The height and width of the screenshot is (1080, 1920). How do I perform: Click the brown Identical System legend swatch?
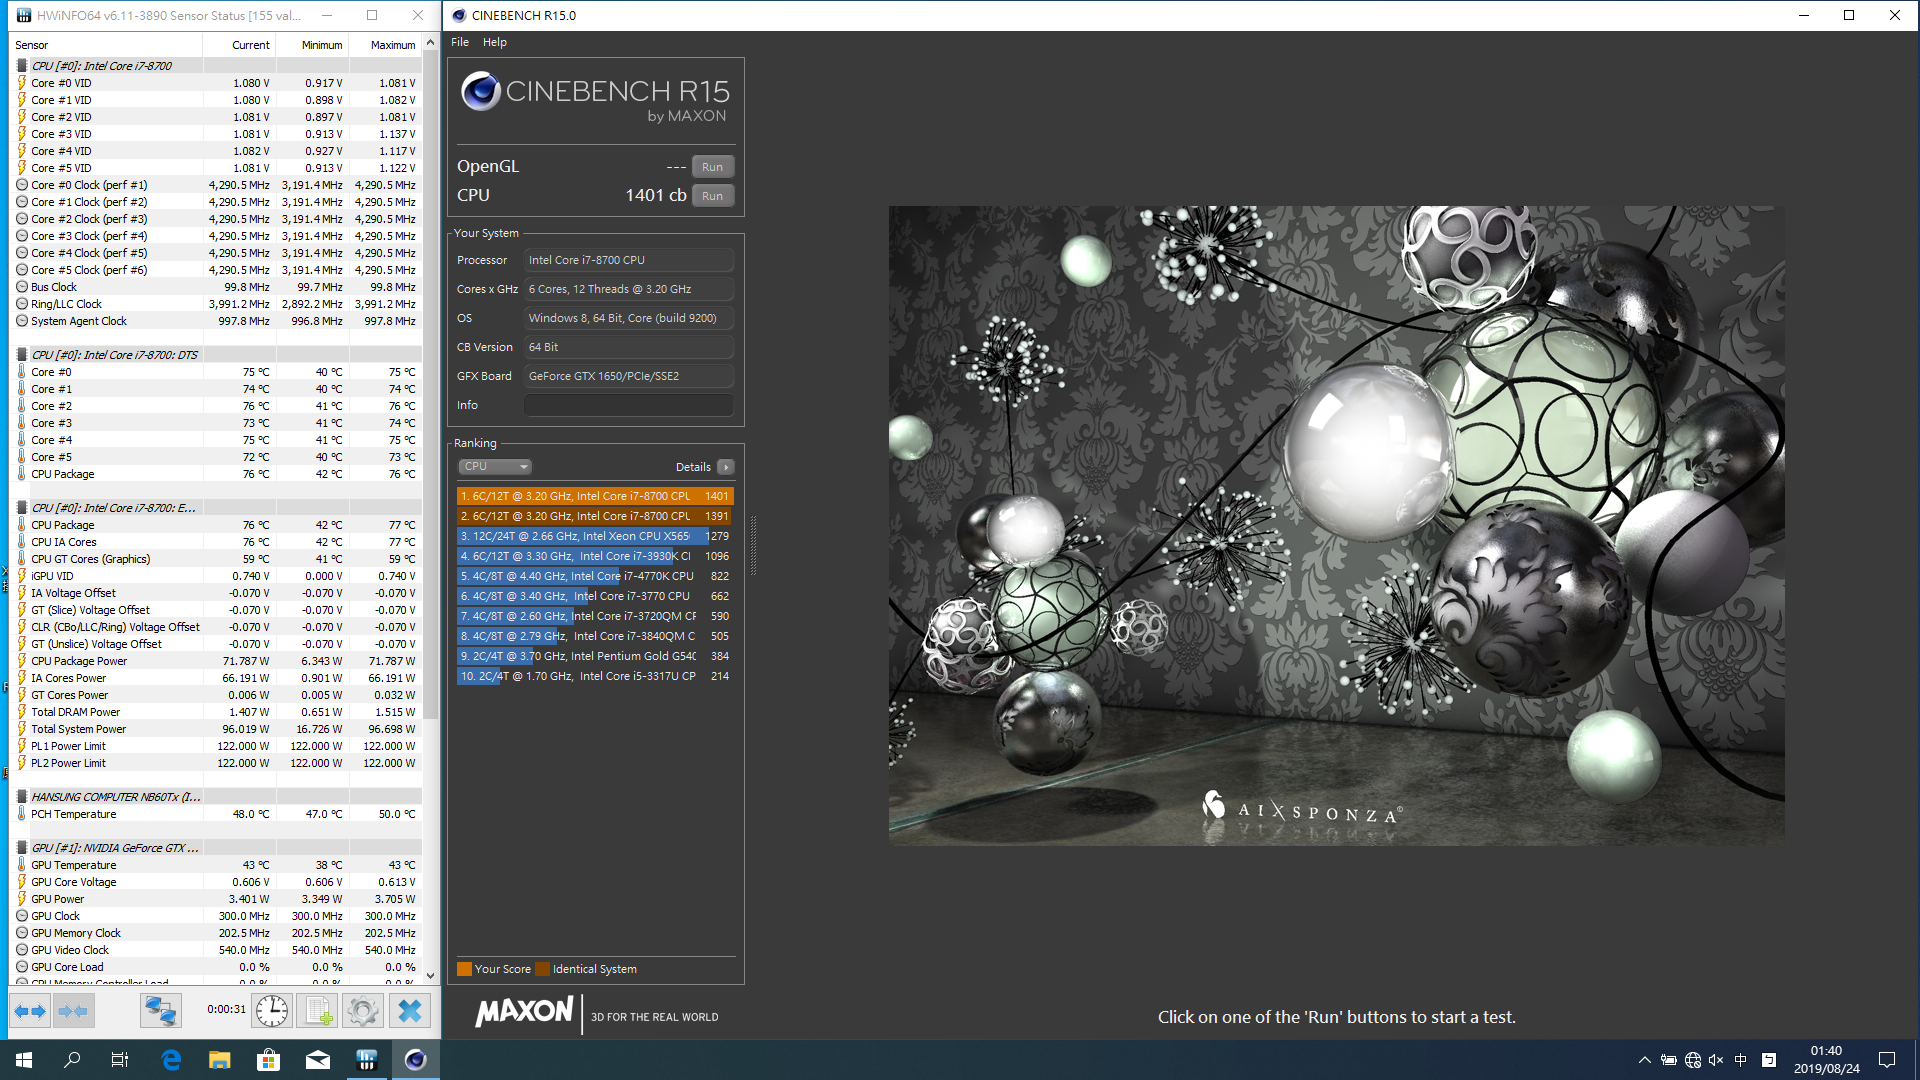[542, 969]
